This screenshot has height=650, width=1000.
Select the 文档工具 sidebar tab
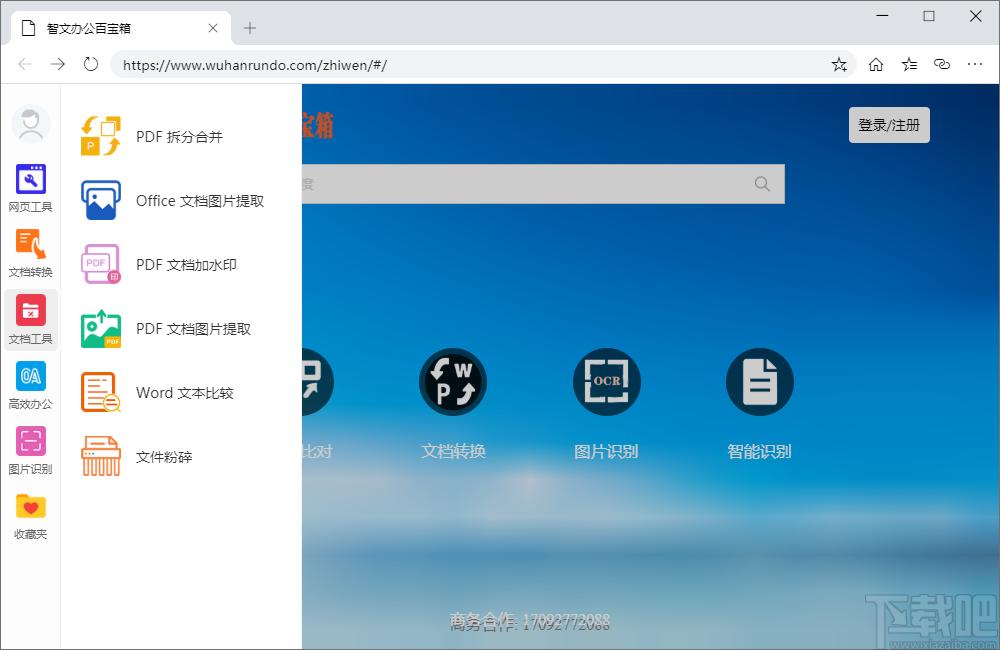tap(30, 319)
